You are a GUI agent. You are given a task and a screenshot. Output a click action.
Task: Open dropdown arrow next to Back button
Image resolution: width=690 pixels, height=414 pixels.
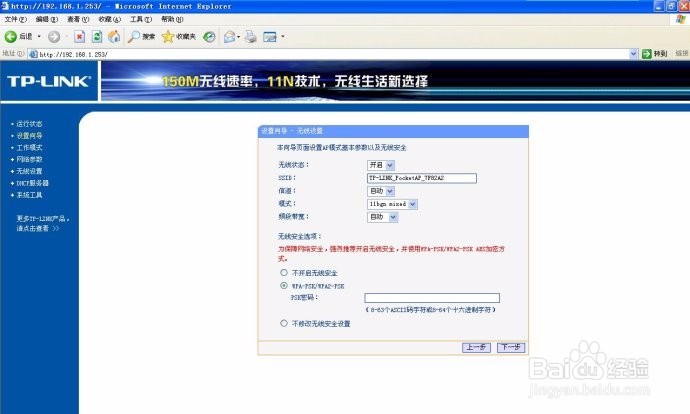39,37
